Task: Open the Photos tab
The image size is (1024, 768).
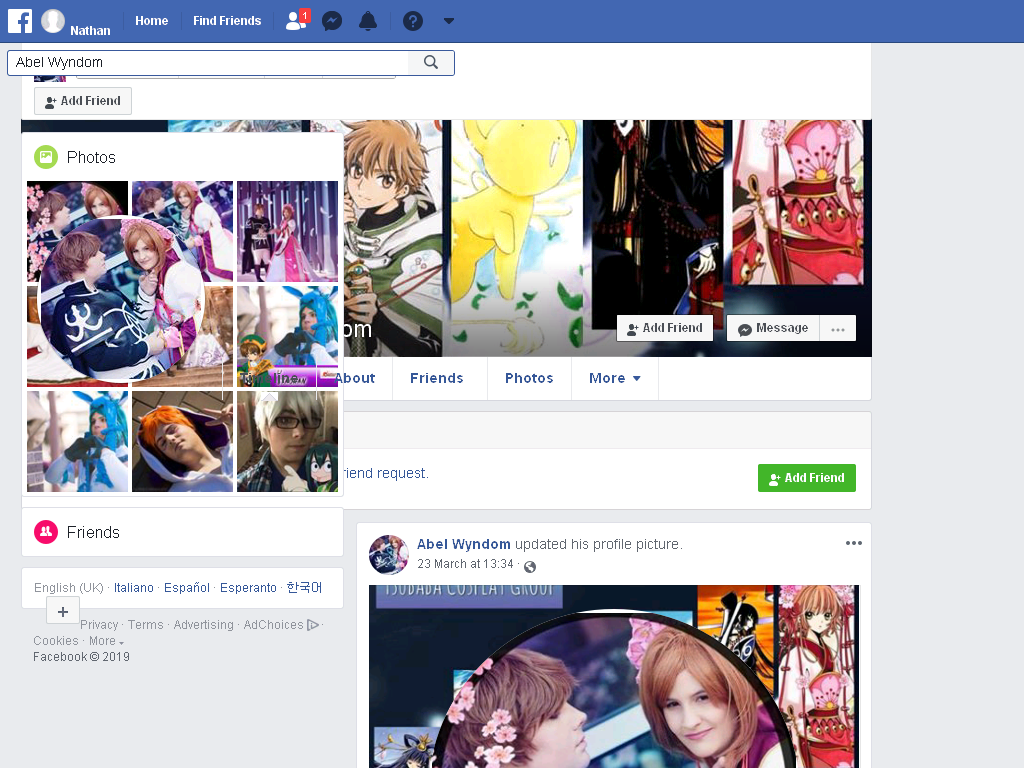Action: click(529, 378)
